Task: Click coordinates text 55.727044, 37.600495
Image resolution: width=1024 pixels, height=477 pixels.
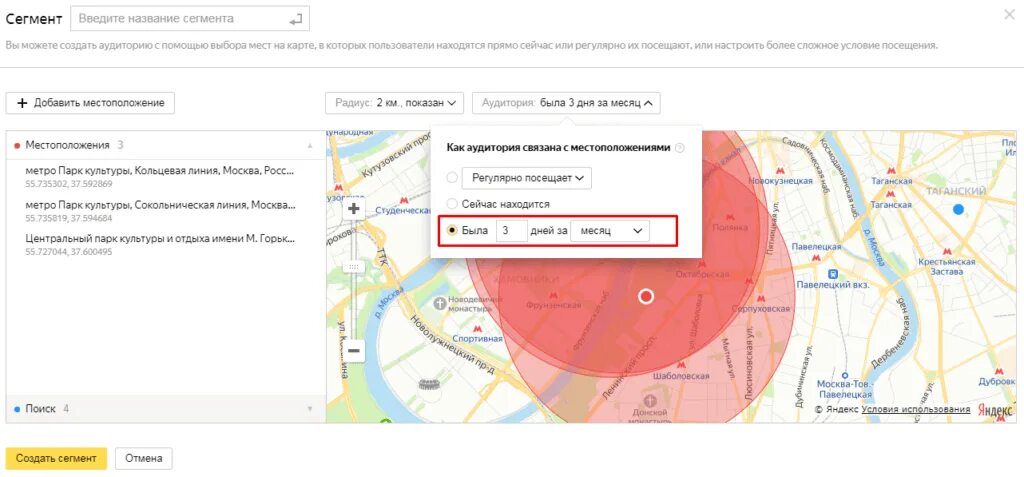Action: [x=69, y=252]
